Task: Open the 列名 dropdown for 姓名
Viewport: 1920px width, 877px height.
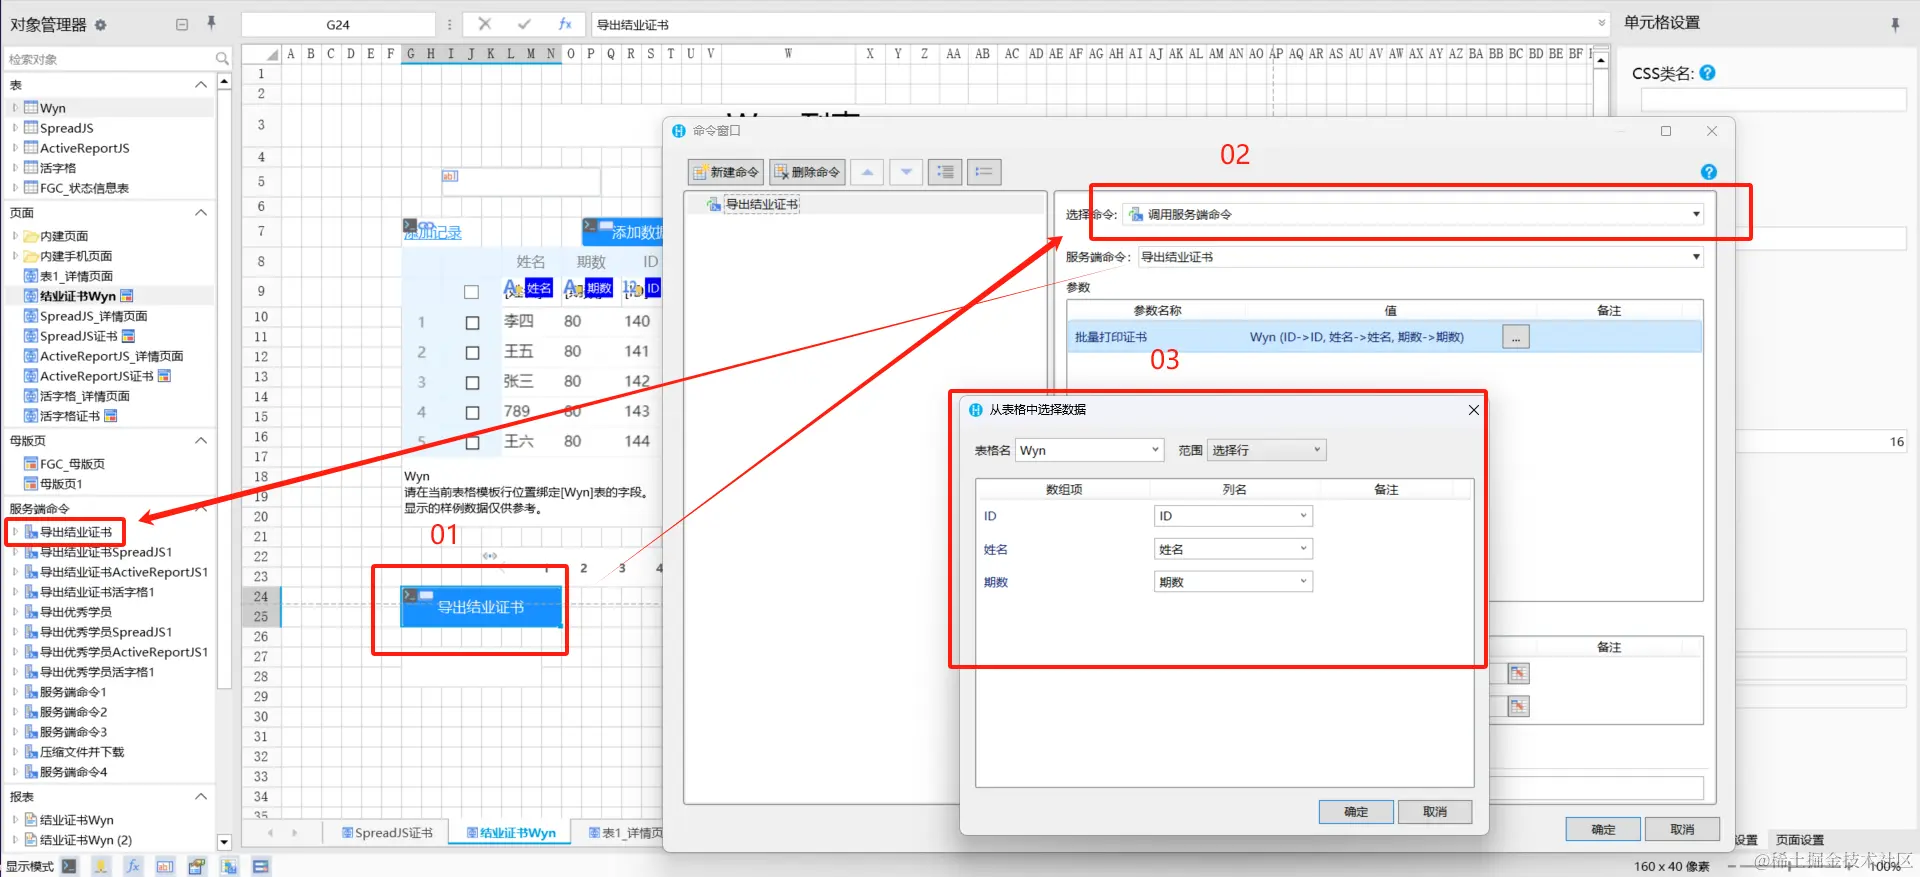Action: point(1233,549)
